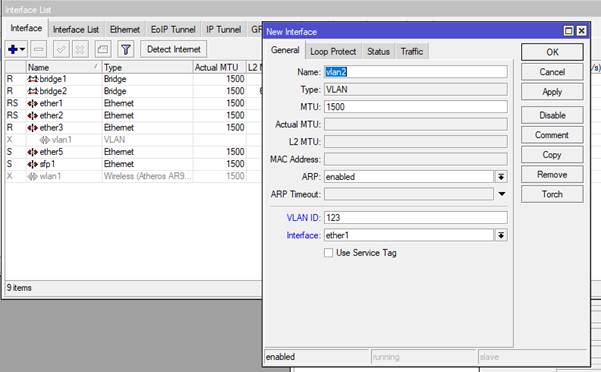
Task: Select the bridge1 row name
Action: click(53, 79)
